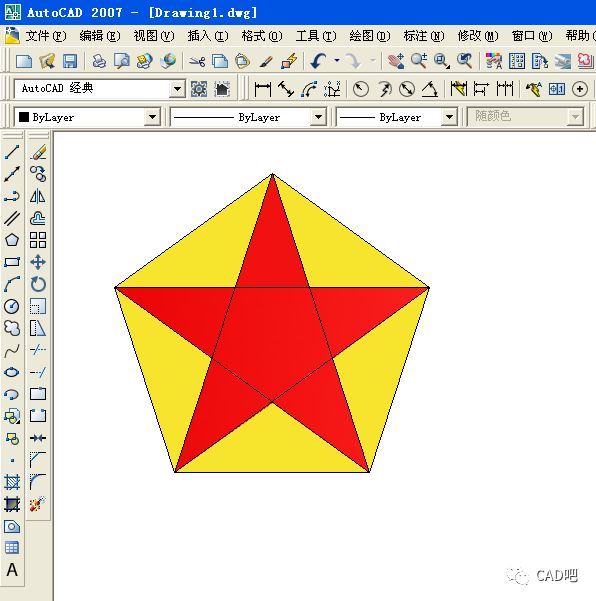Open the 标注(N) menu
596x601 pixels.
(424, 36)
